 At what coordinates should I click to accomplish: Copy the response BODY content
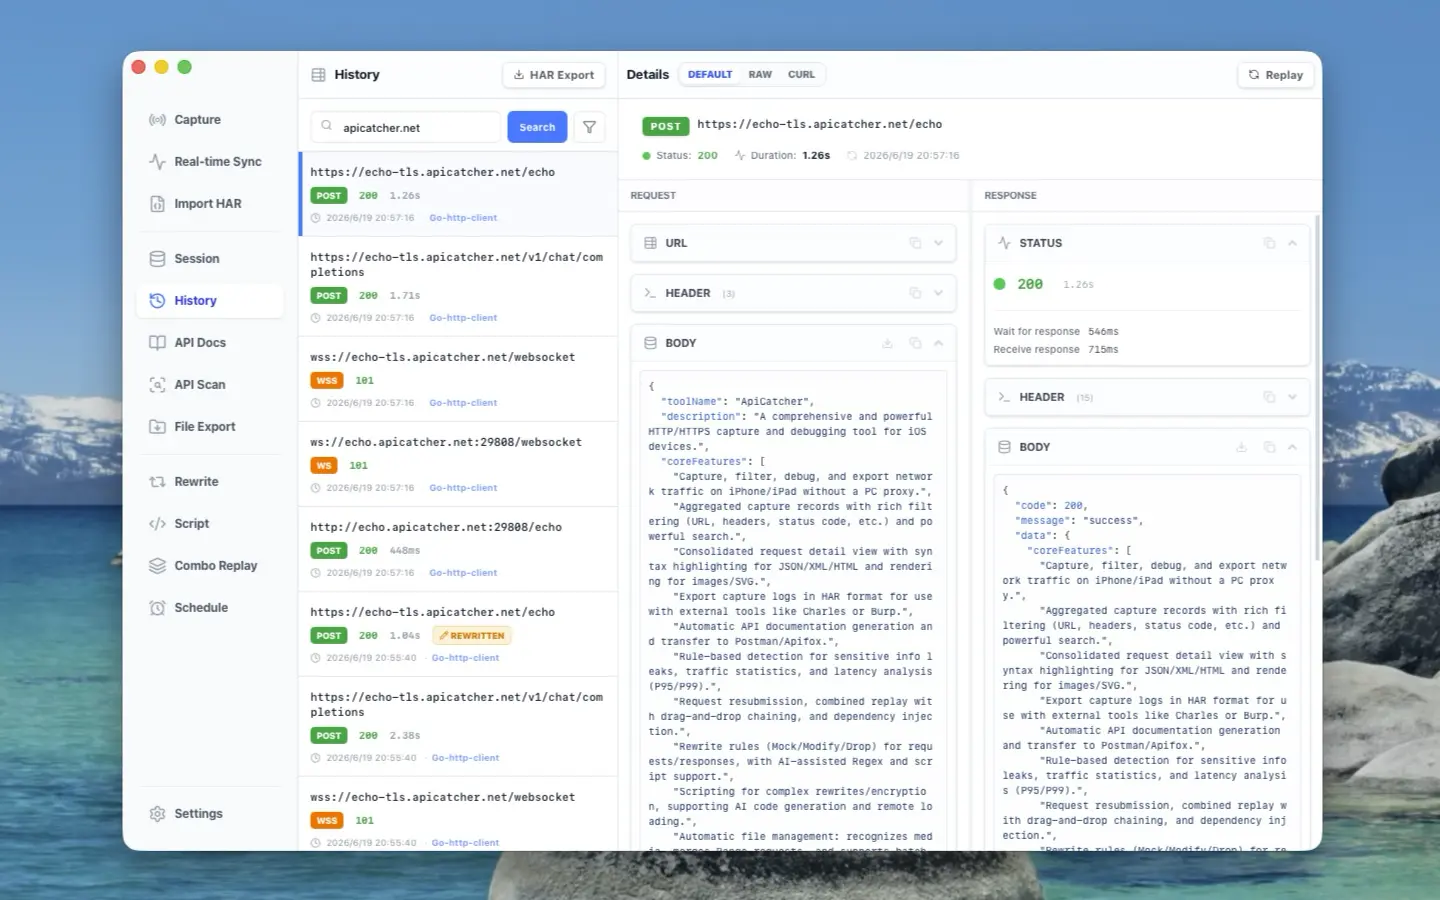(1269, 447)
